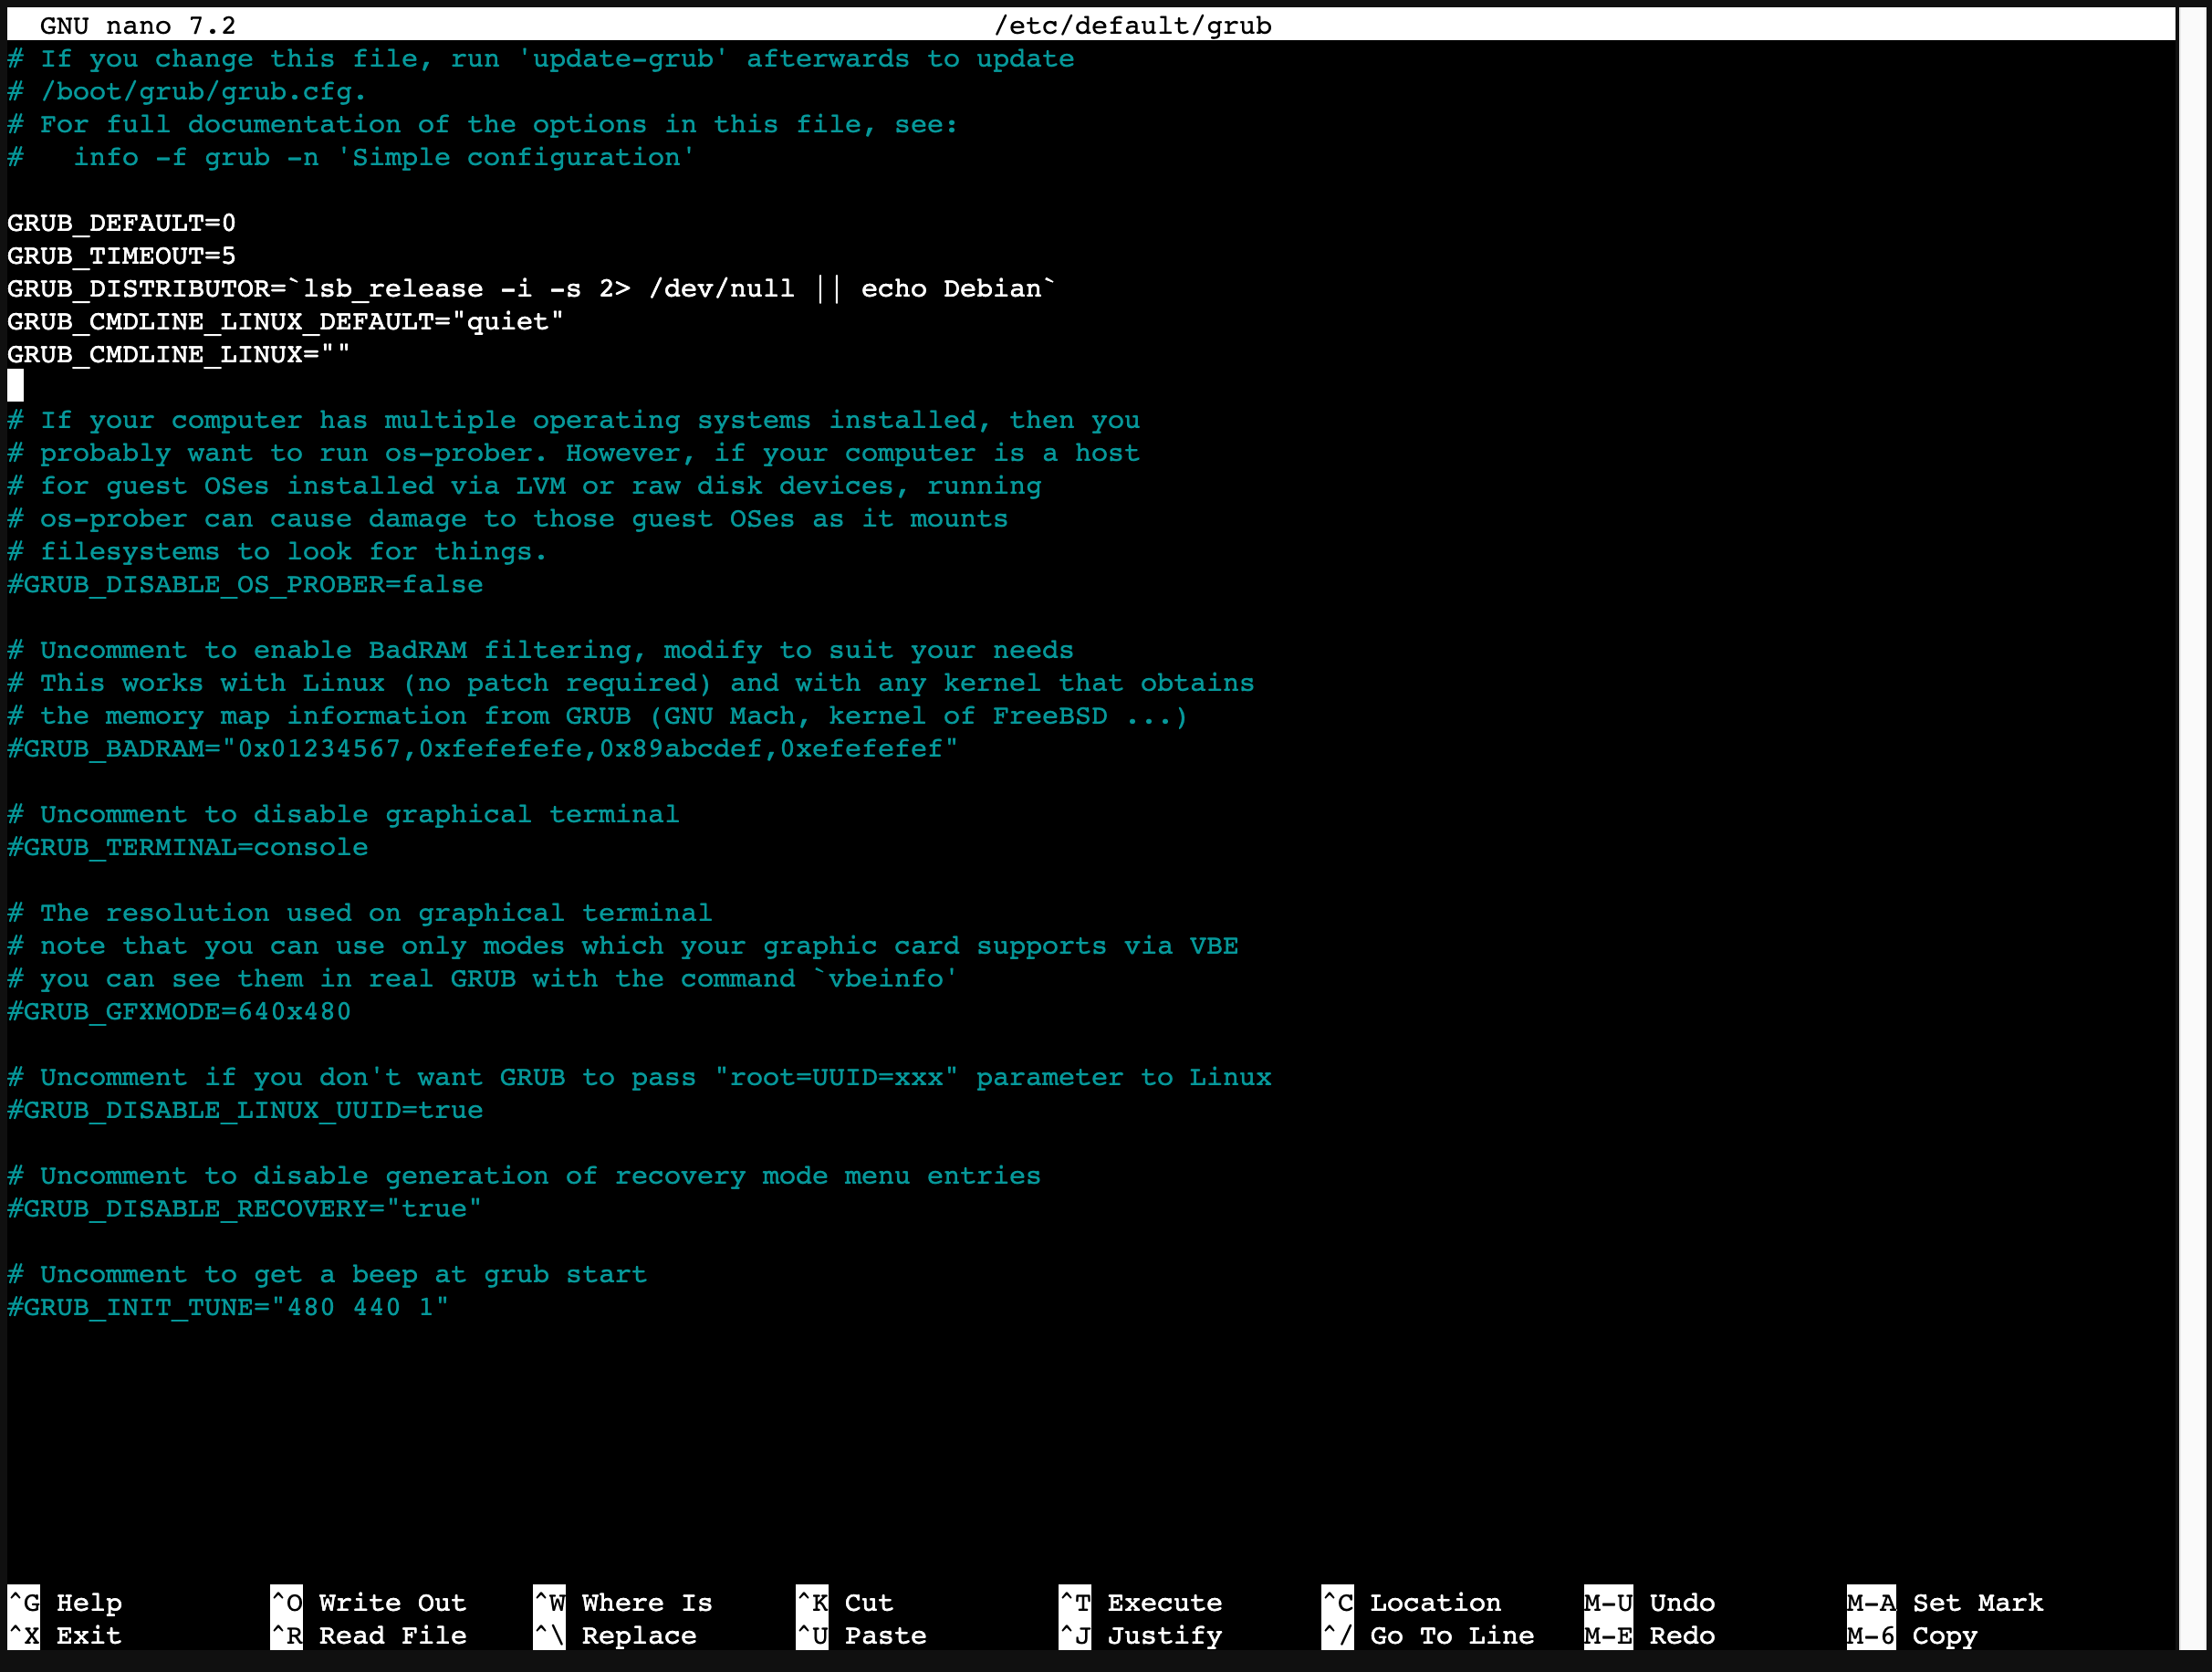Place cursor on GRUB_DEFAULT=0 line
2212x1672 pixels.
tap(121, 223)
